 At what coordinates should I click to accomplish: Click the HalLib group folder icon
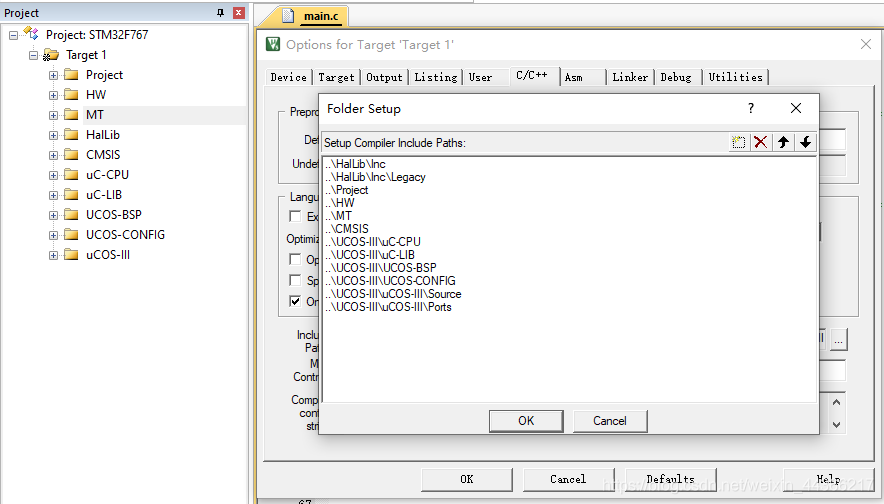[x=71, y=134]
